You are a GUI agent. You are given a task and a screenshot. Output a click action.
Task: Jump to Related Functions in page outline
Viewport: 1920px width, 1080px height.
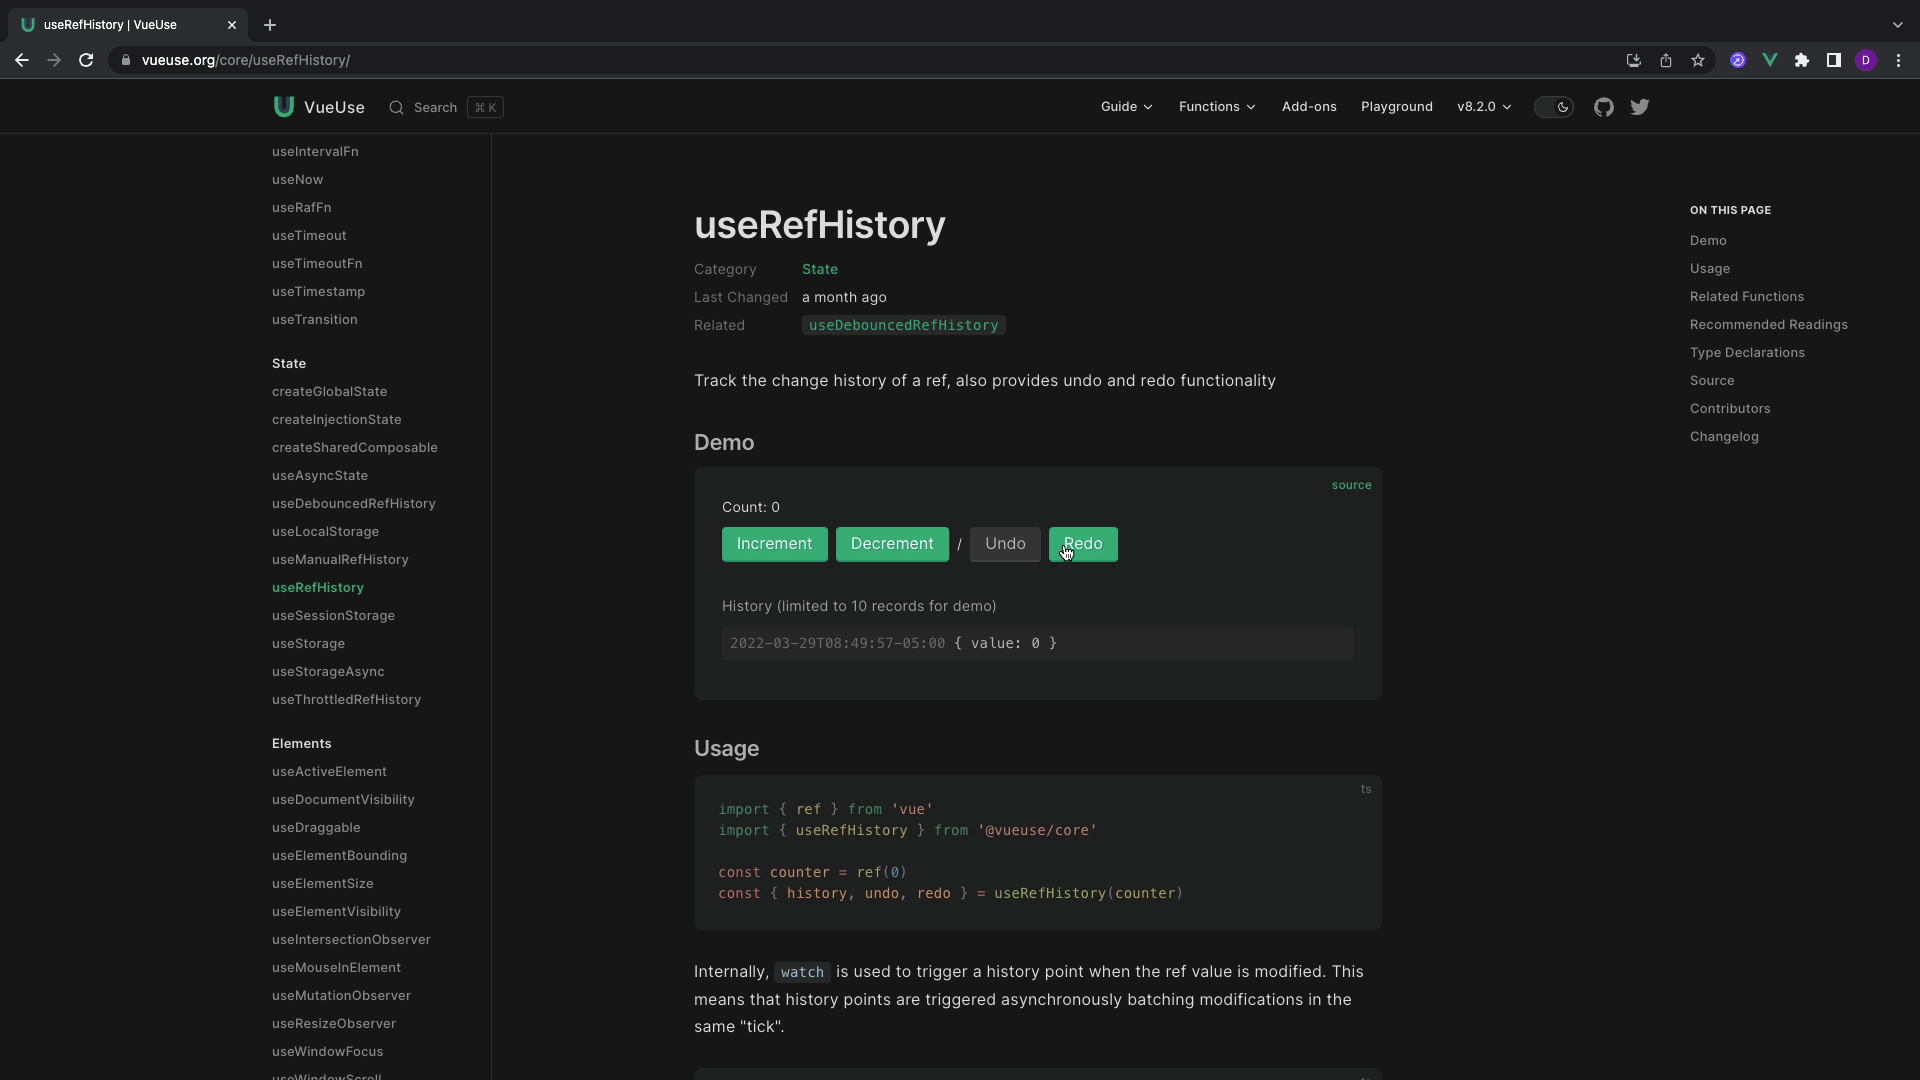(1747, 297)
